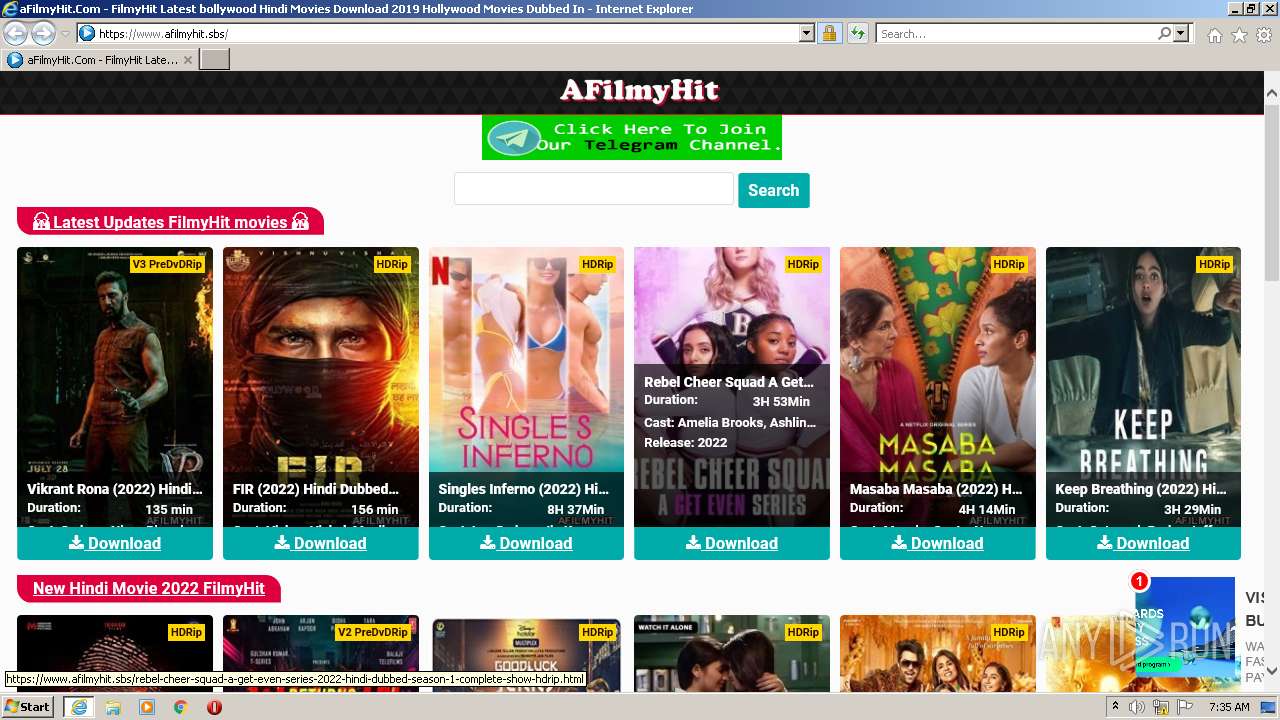Open V2 PreDvDRip tagged movie thumbnail
The image size is (1280, 720).
click(x=321, y=655)
